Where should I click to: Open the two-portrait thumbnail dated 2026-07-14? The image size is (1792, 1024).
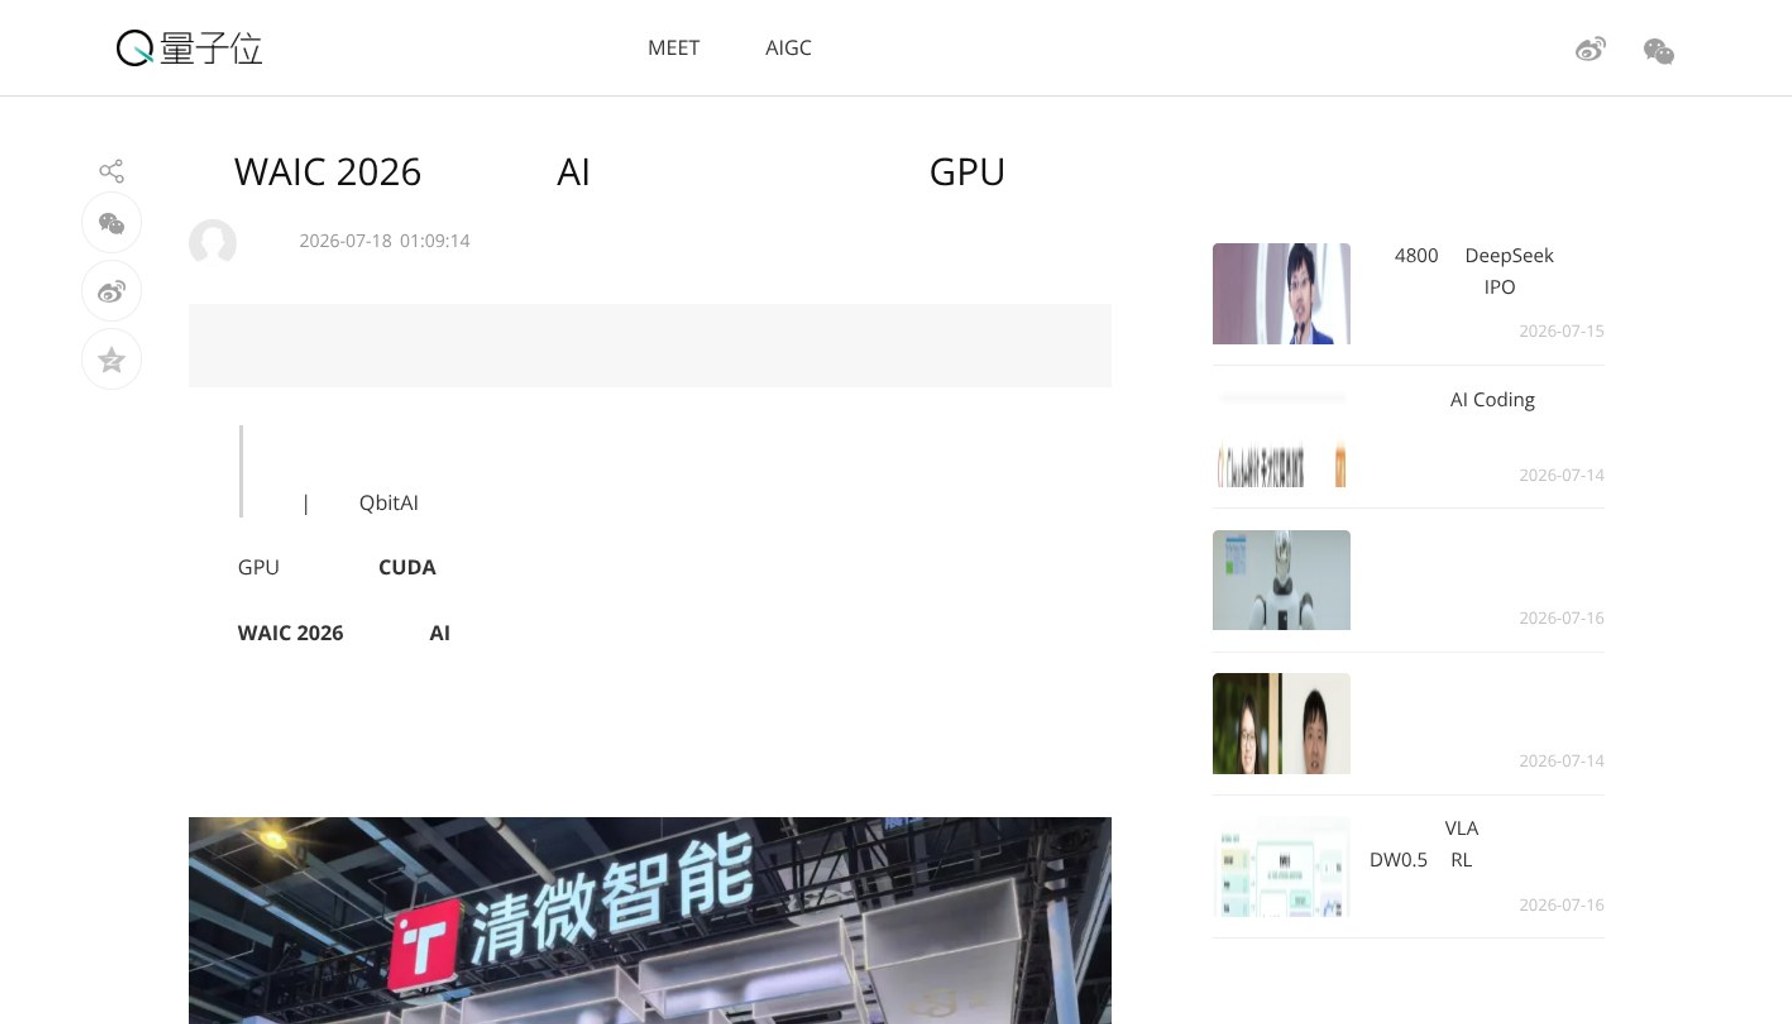point(1281,723)
